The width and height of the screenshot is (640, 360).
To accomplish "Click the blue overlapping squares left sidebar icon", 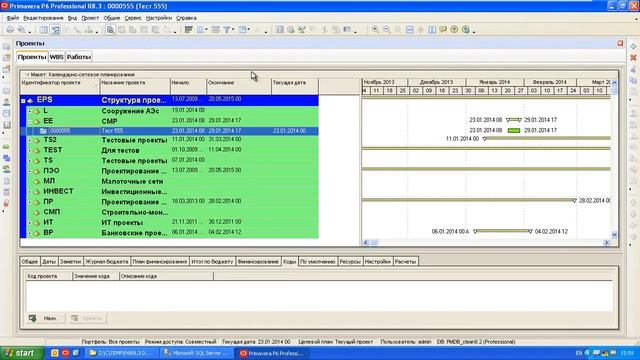I will coord(7,158).
